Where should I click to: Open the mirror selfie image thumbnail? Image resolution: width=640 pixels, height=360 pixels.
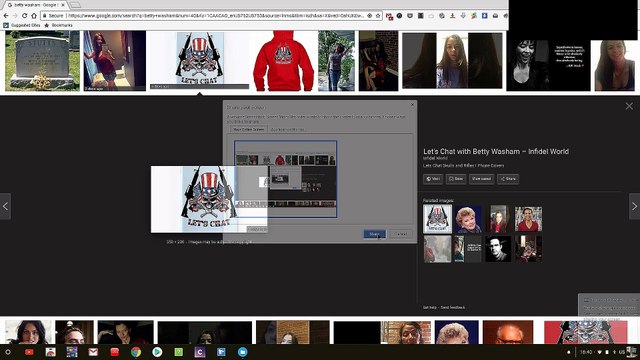click(x=115, y=61)
